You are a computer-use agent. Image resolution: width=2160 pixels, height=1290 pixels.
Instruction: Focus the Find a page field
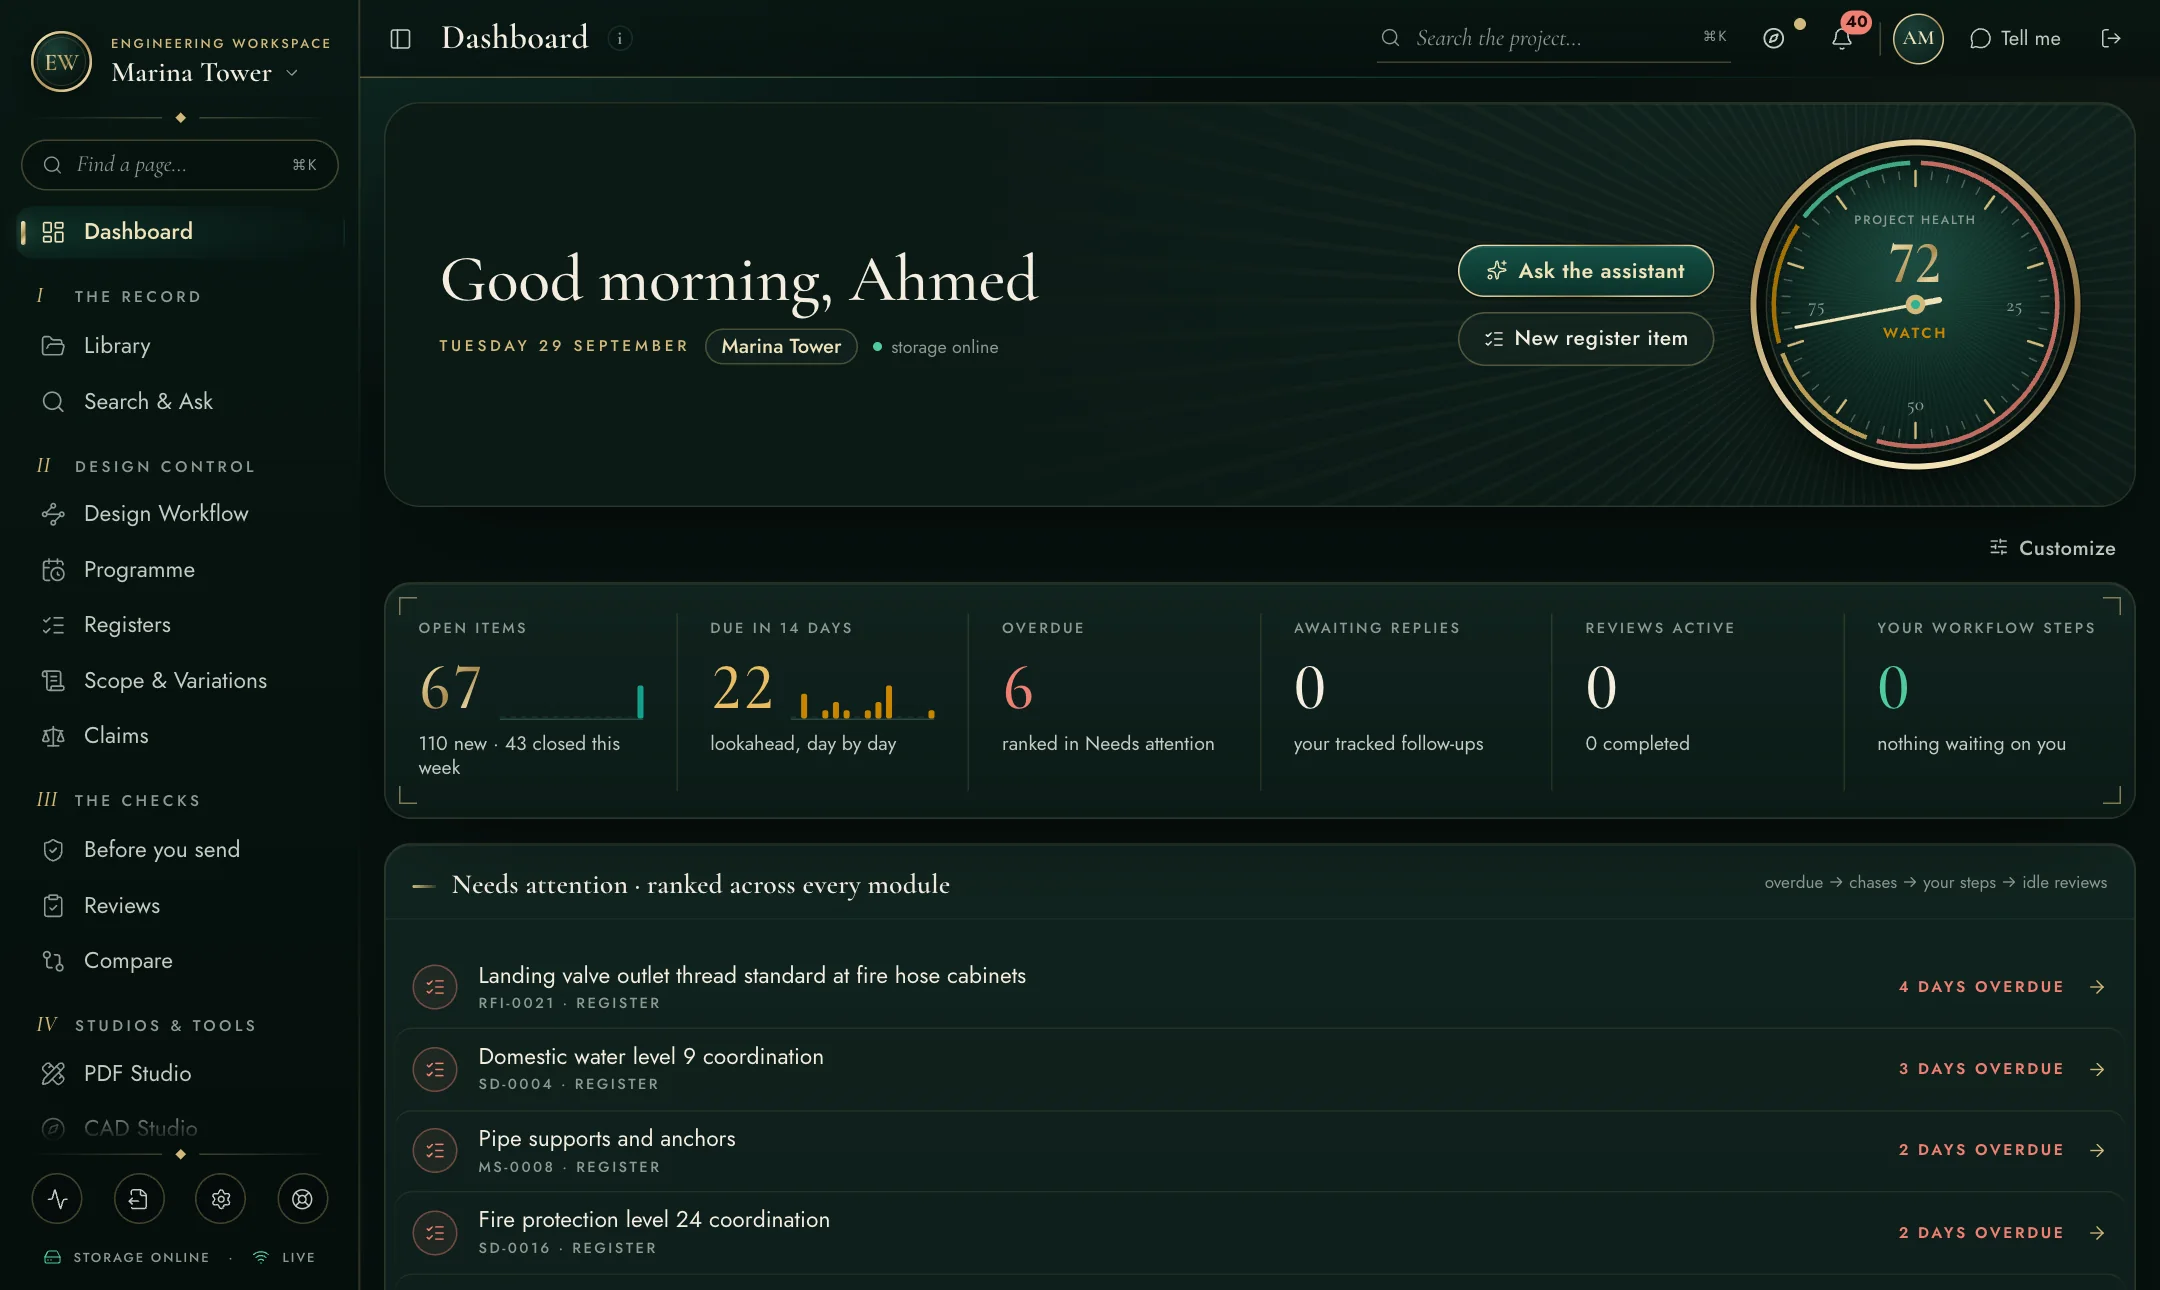[180, 165]
